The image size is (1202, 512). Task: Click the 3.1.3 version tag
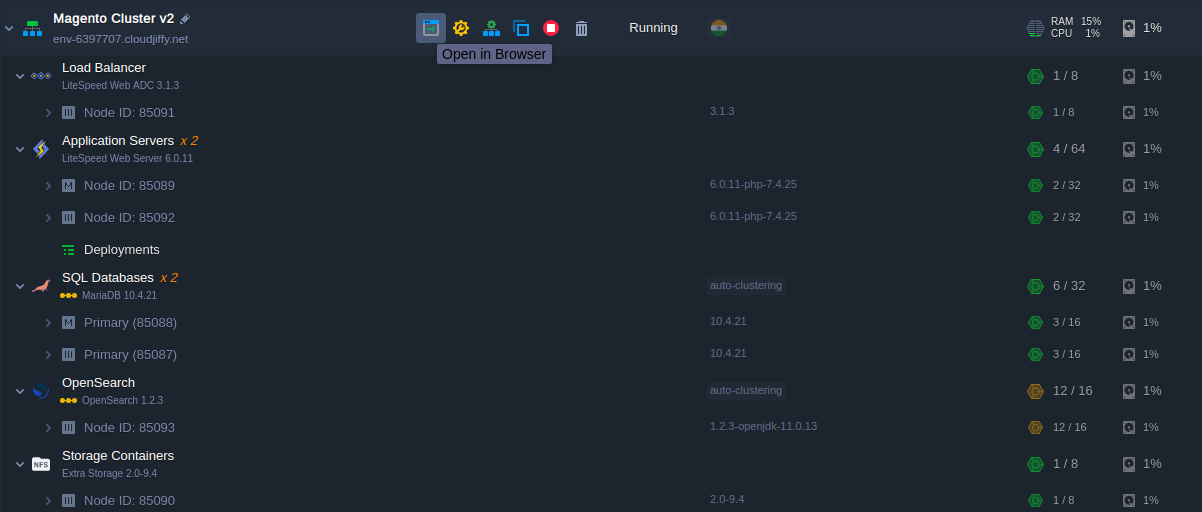point(722,111)
